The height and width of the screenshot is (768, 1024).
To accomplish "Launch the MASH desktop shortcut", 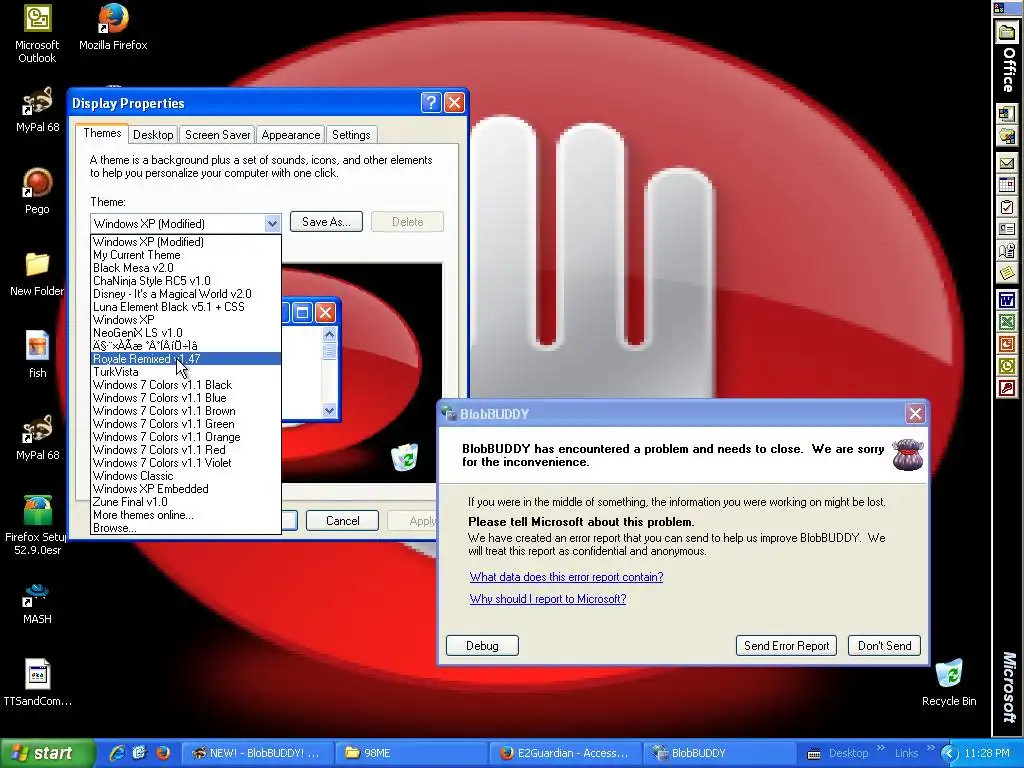I will click(37, 602).
